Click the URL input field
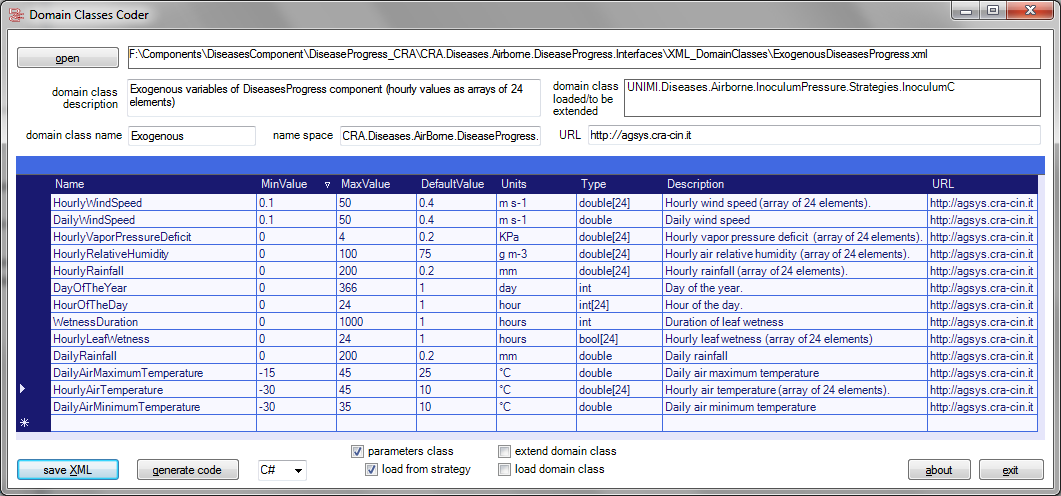Viewport: 1061px width, 496px height. click(x=814, y=135)
